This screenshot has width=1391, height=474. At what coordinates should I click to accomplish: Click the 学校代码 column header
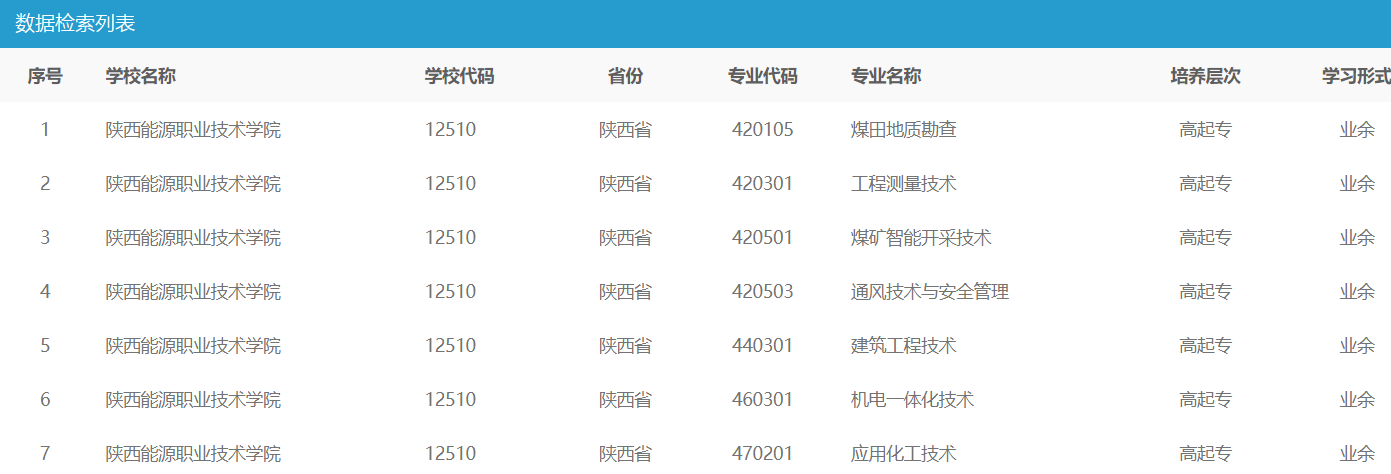click(460, 76)
